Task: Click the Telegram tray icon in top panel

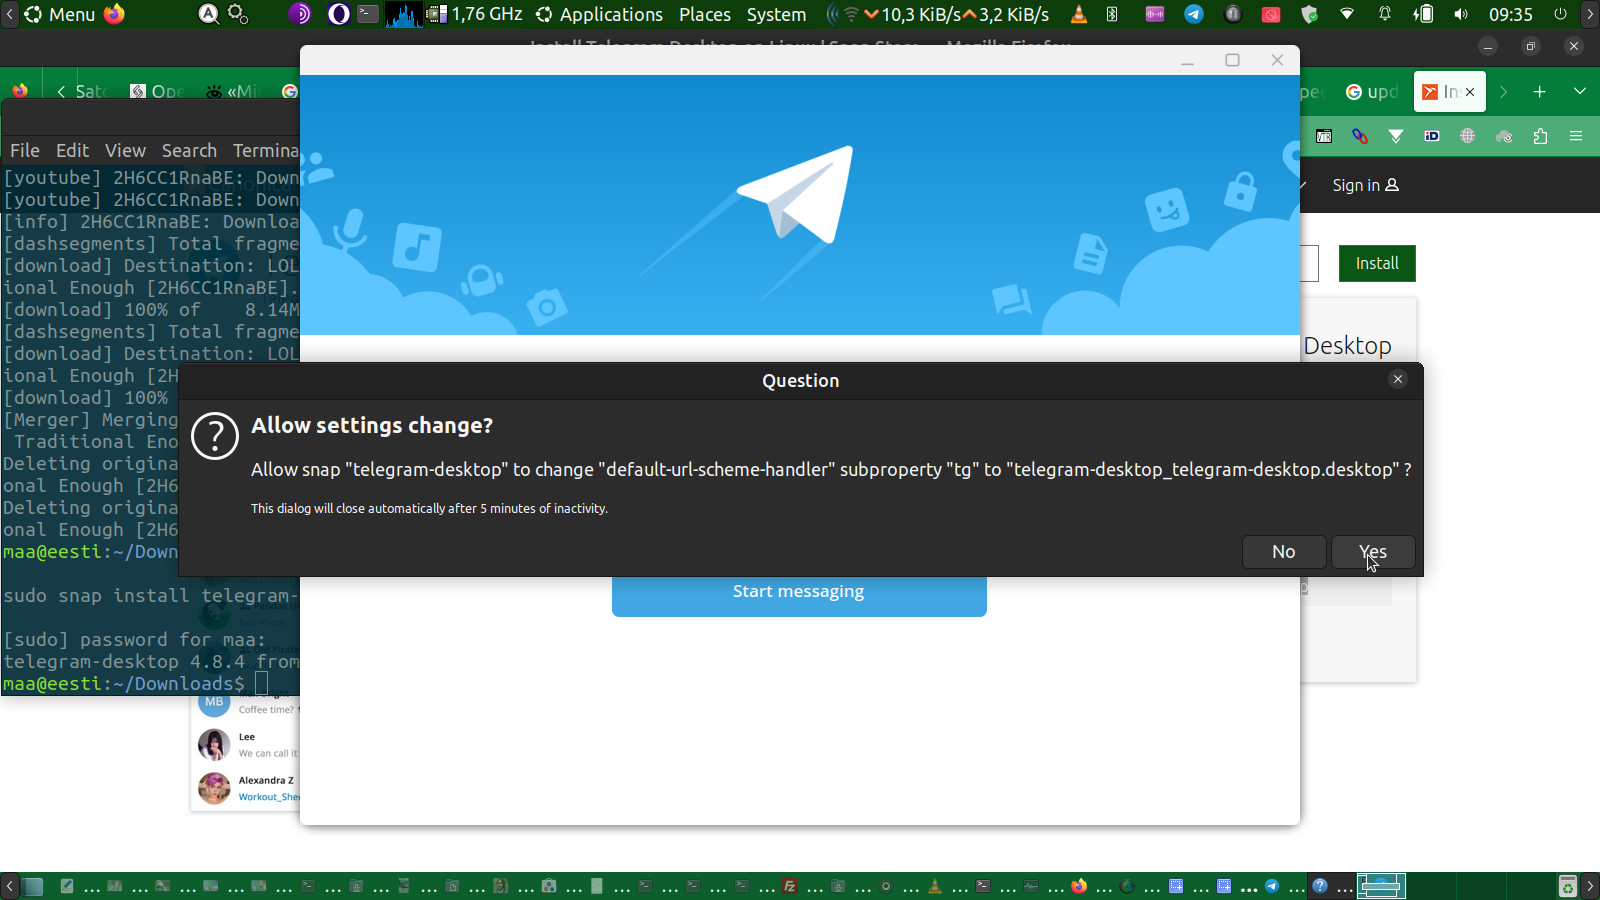Action: 1194,14
